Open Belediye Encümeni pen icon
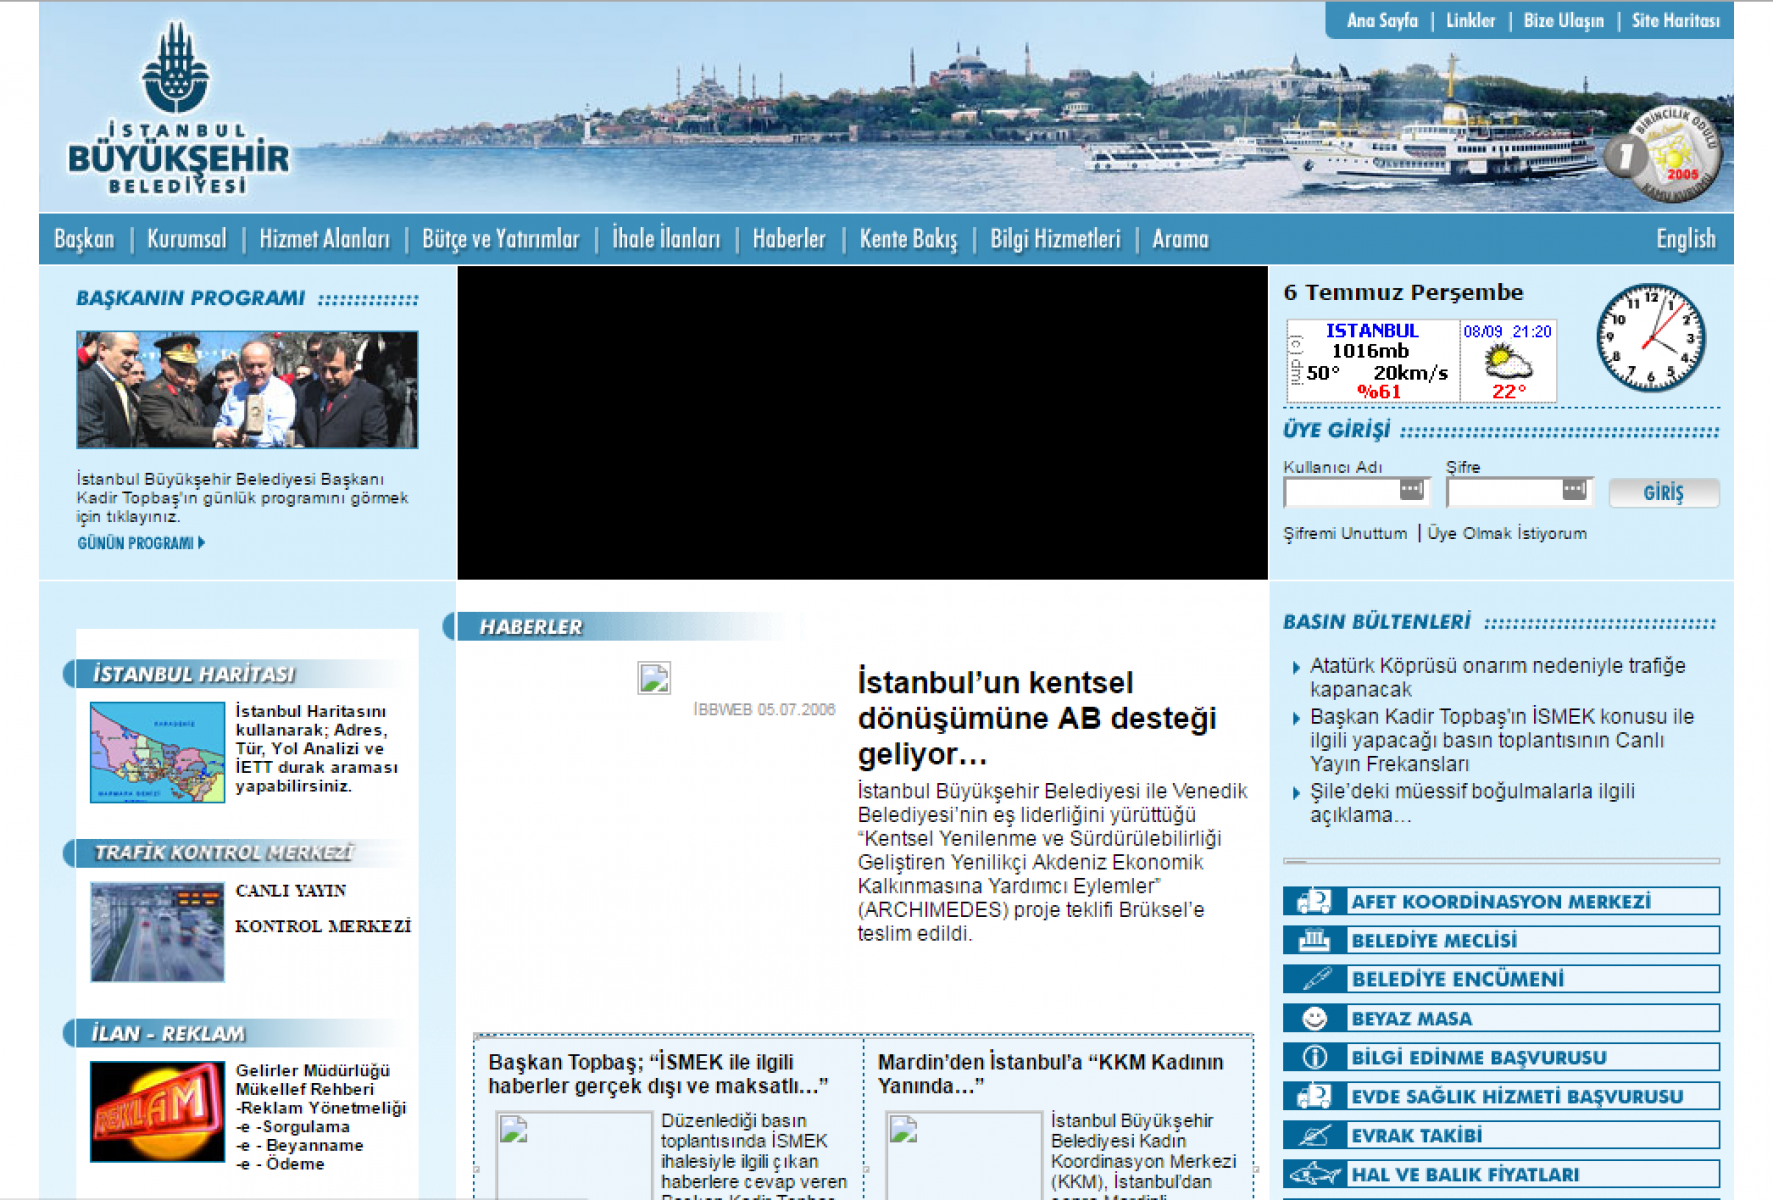The image size is (1773, 1200). [x=1314, y=979]
